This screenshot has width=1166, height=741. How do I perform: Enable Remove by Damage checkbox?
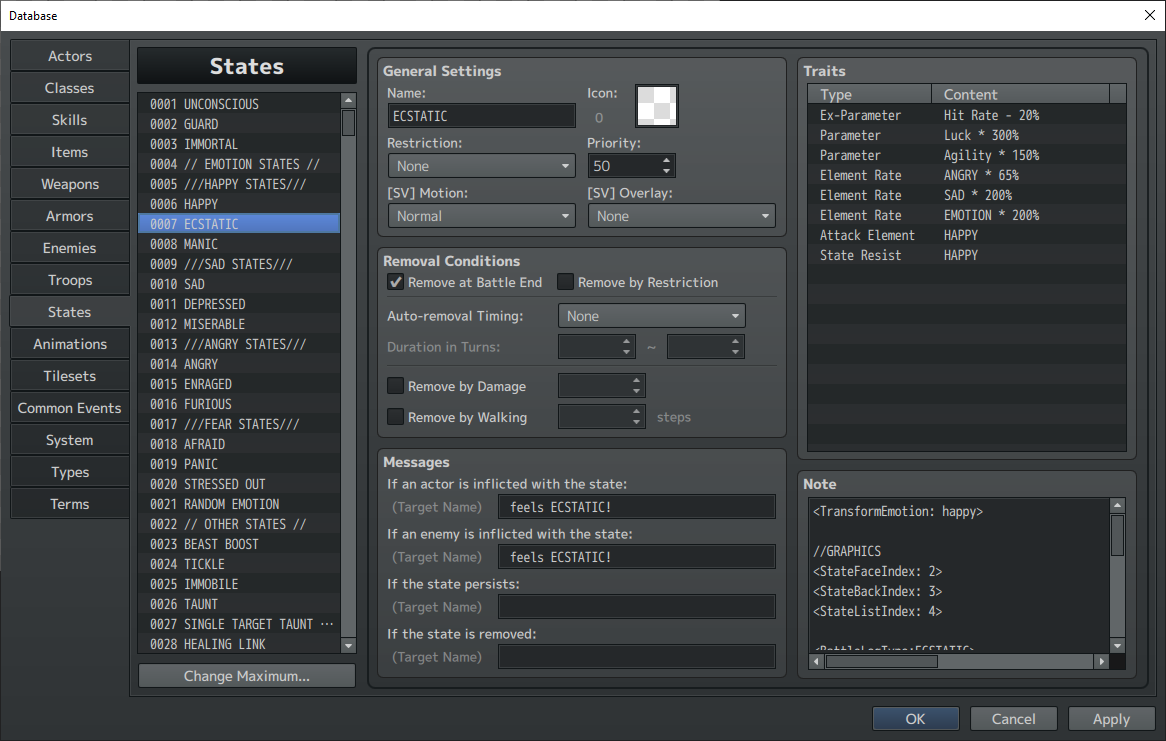[396, 386]
